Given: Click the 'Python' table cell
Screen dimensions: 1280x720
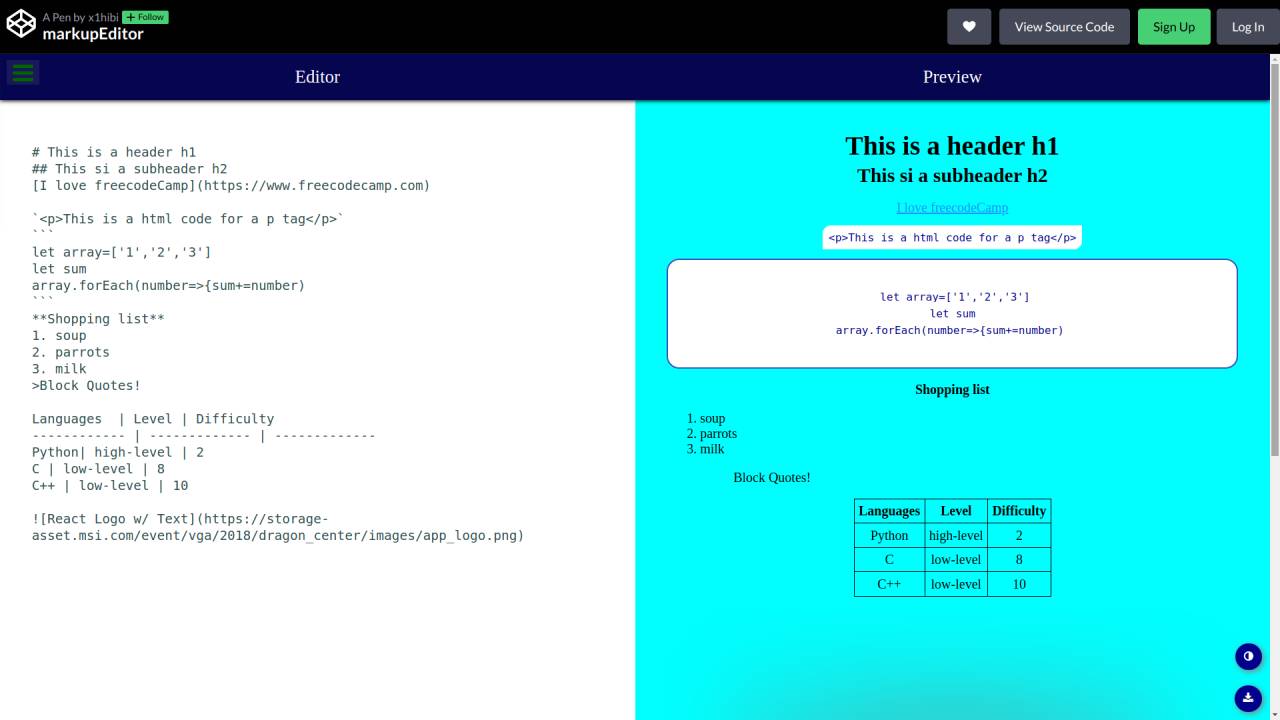Looking at the screenshot, I should 889,536.
